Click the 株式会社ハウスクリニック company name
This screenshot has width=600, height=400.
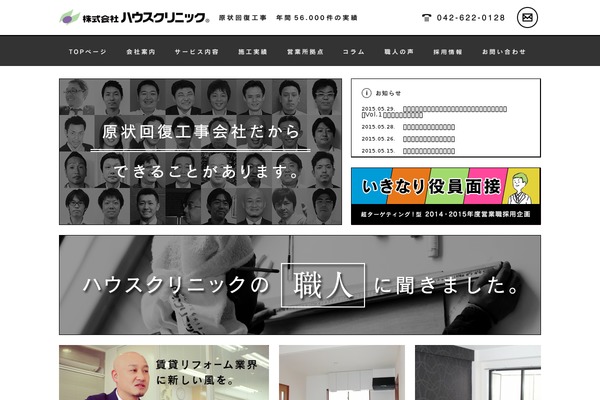click(146, 18)
